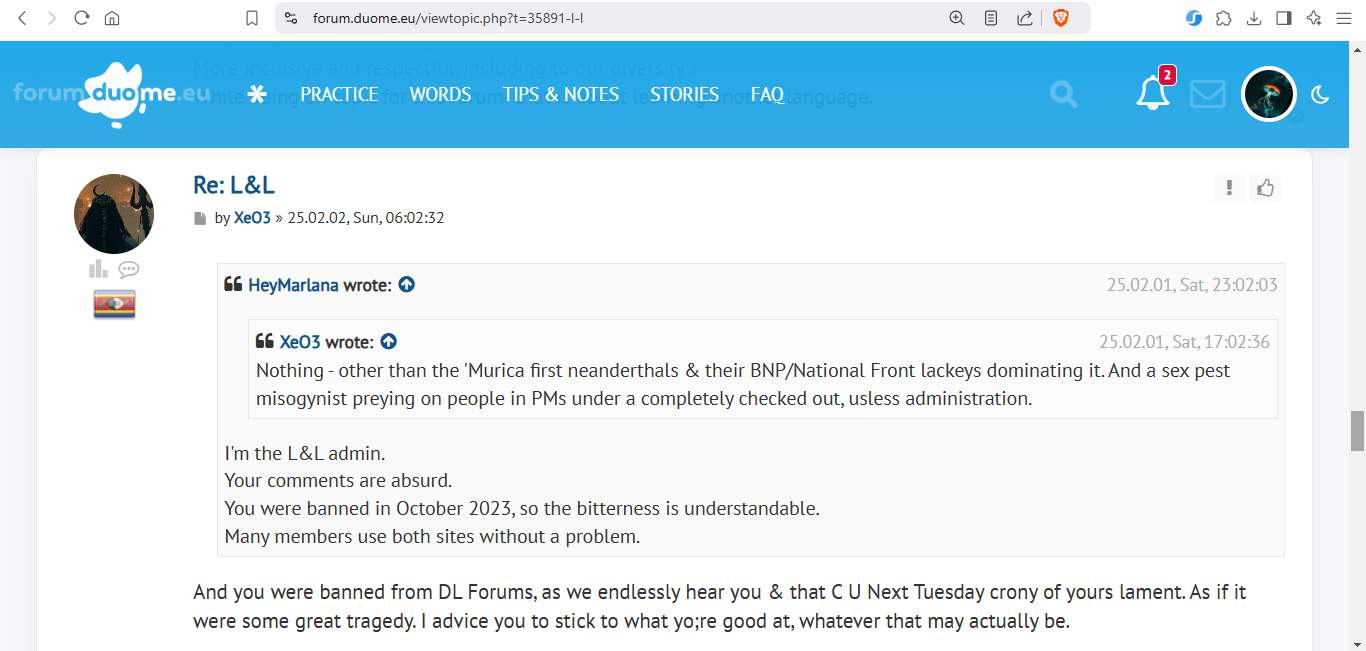The width and height of the screenshot is (1366, 651).
Task: Open the private messages envelope icon
Action: tap(1207, 94)
